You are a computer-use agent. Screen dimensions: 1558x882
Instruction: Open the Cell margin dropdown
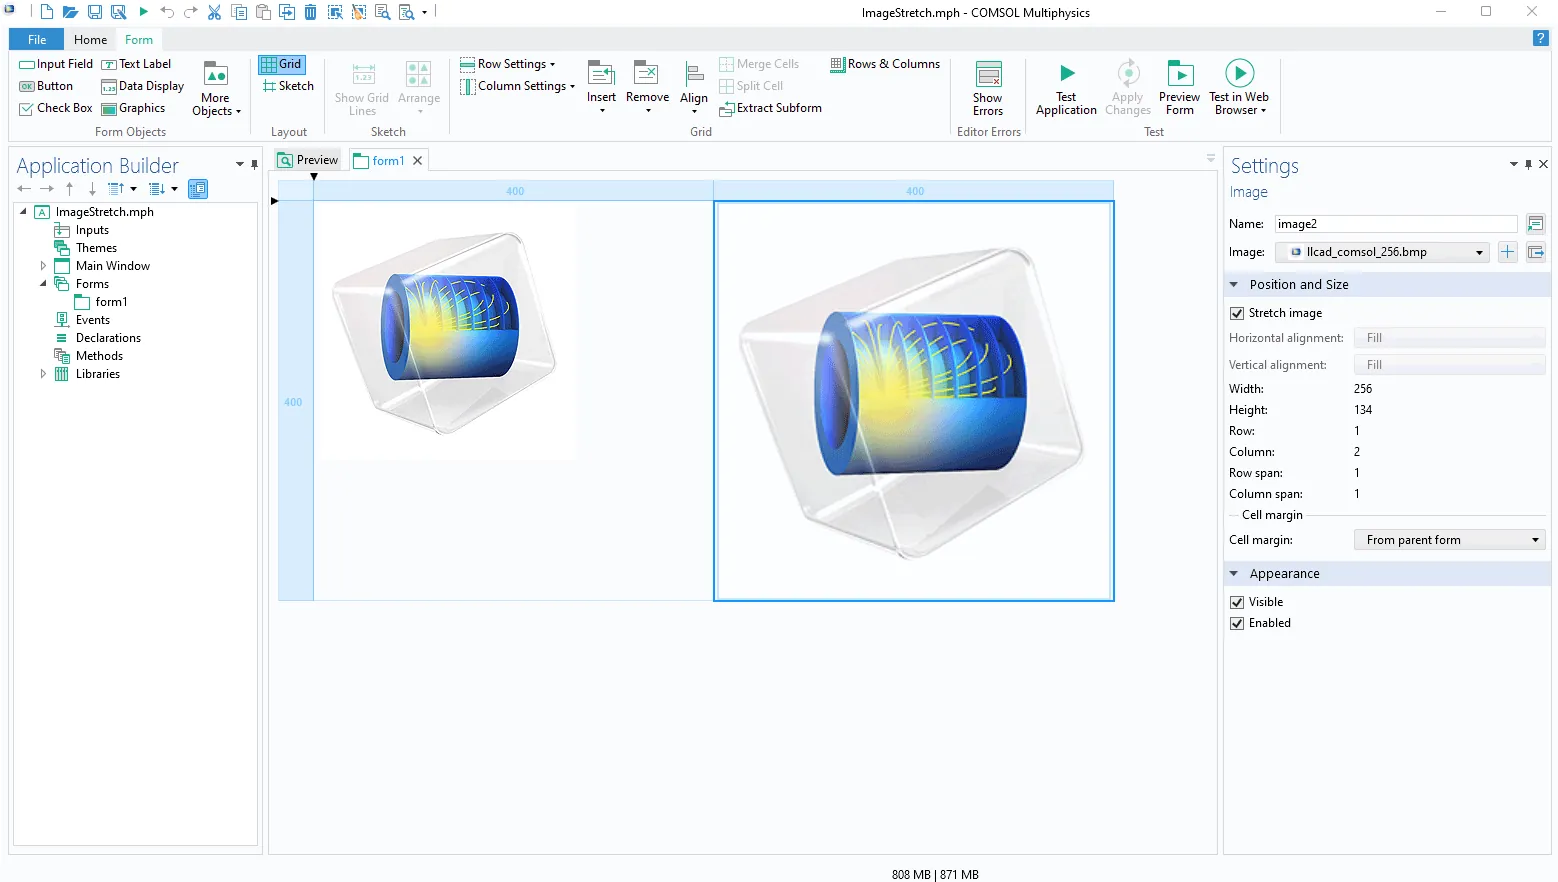(x=1449, y=540)
